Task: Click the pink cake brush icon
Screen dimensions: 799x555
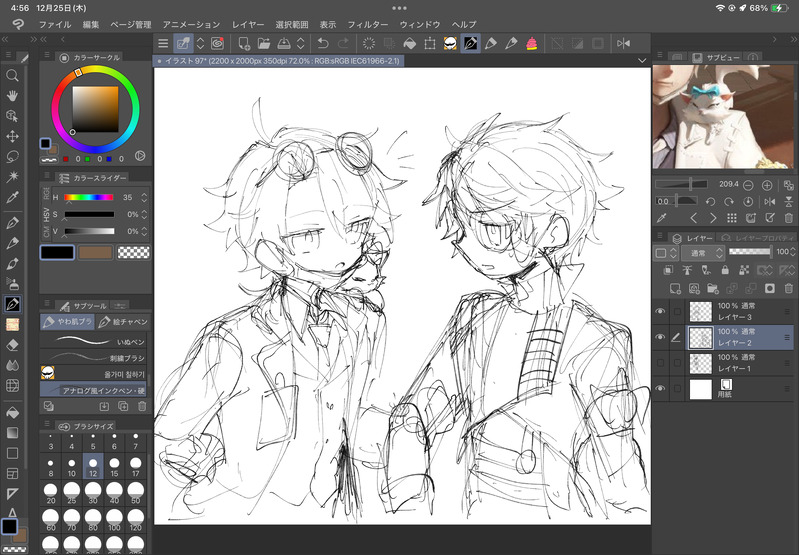Action: click(x=531, y=43)
